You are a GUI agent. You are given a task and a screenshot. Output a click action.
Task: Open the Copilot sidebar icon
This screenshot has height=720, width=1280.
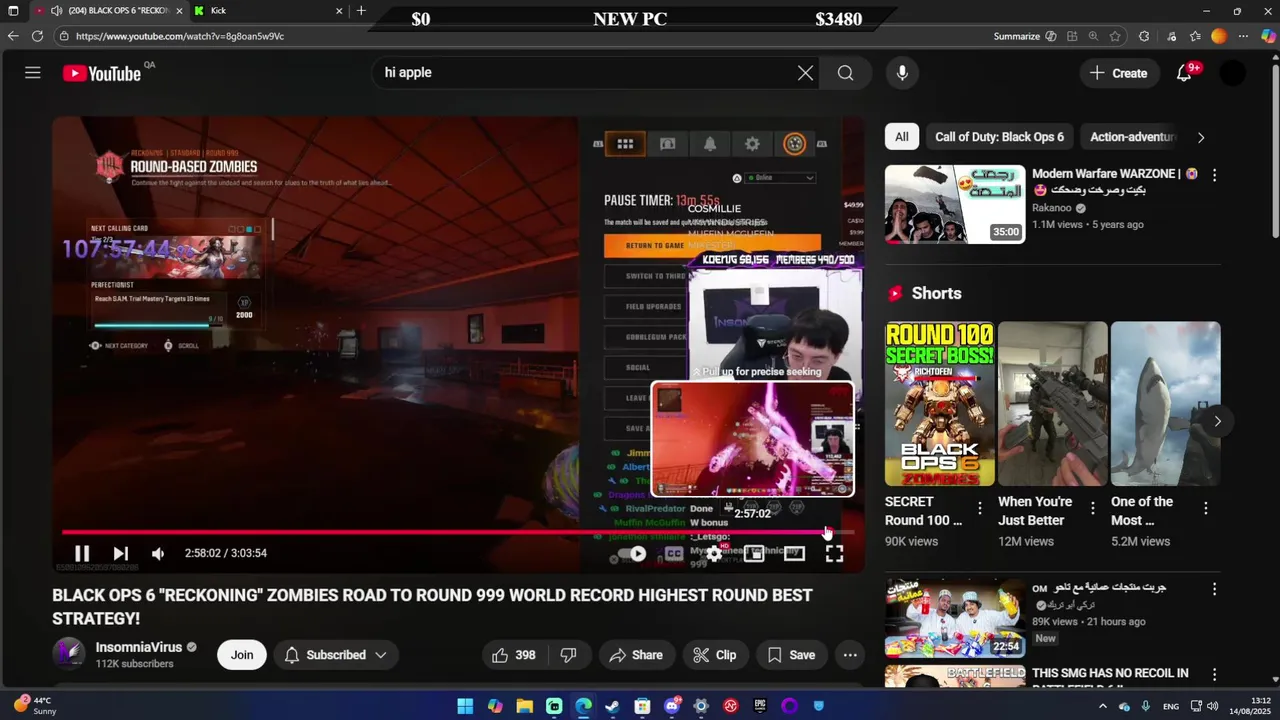pyautogui.click(x=1267, y=36)
